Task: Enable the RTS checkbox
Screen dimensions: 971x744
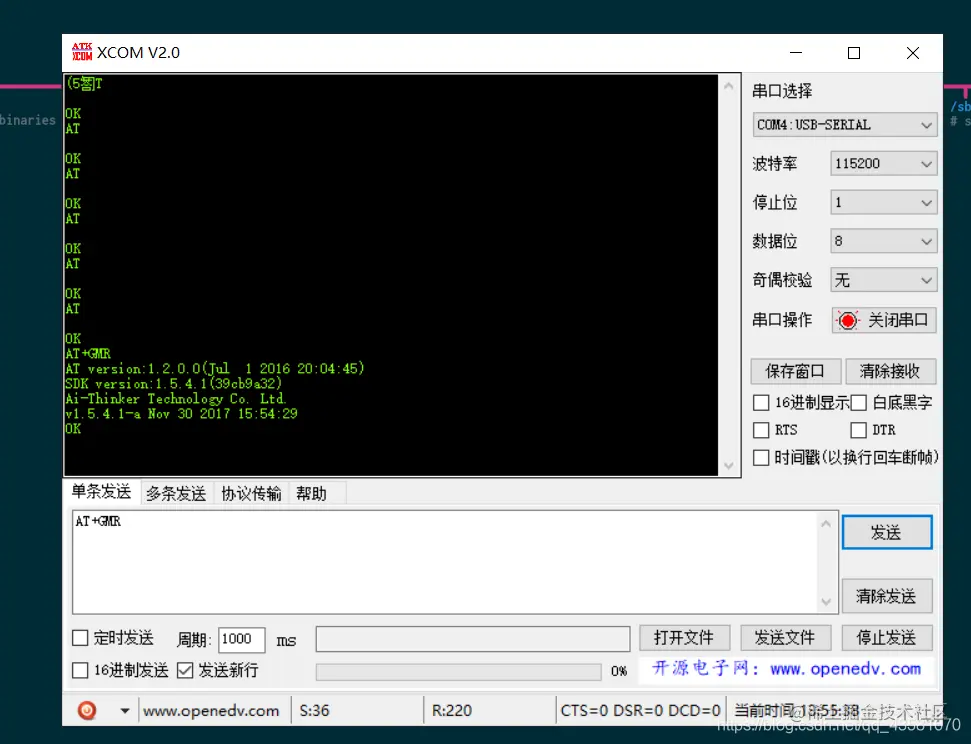Action: pos(761,430)
